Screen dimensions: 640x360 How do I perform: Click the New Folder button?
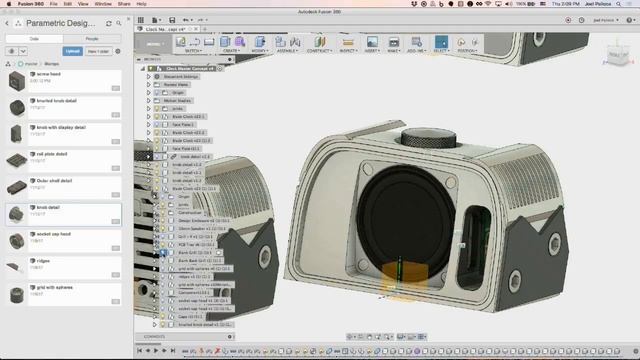pyautogui.click(x=98, y=51)
